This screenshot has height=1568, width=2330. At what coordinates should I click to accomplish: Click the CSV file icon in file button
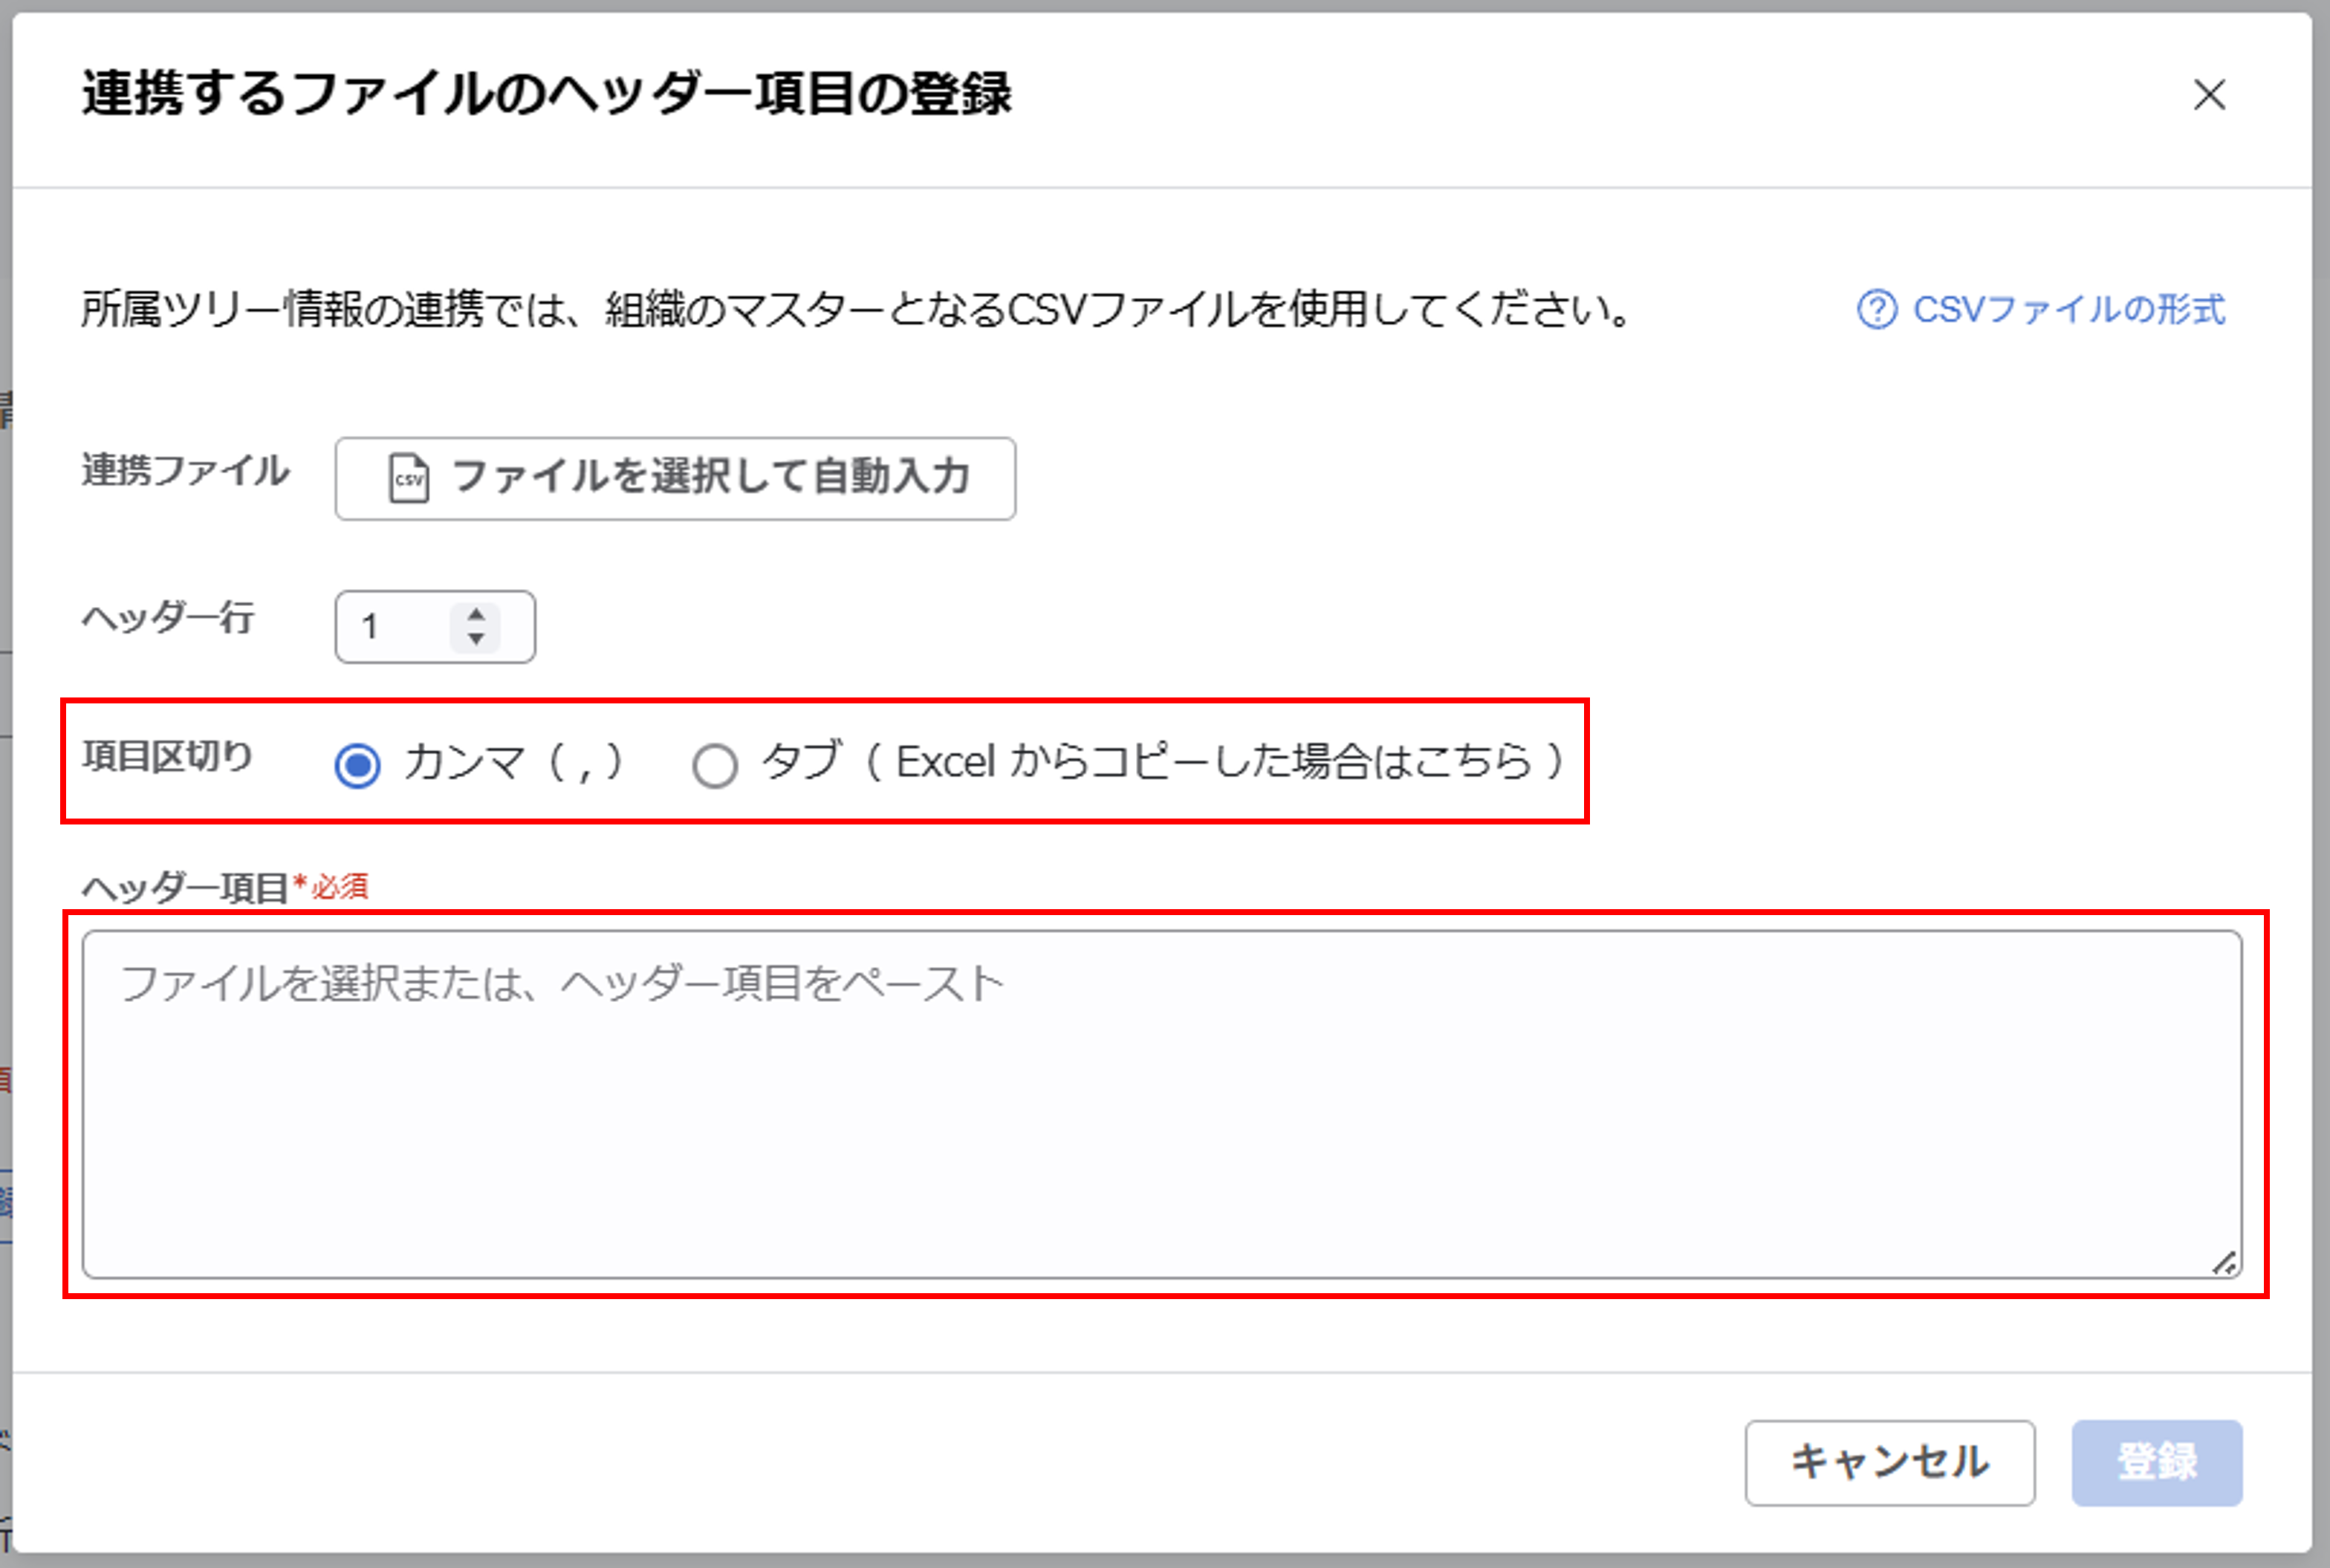[x=409, y=478]
